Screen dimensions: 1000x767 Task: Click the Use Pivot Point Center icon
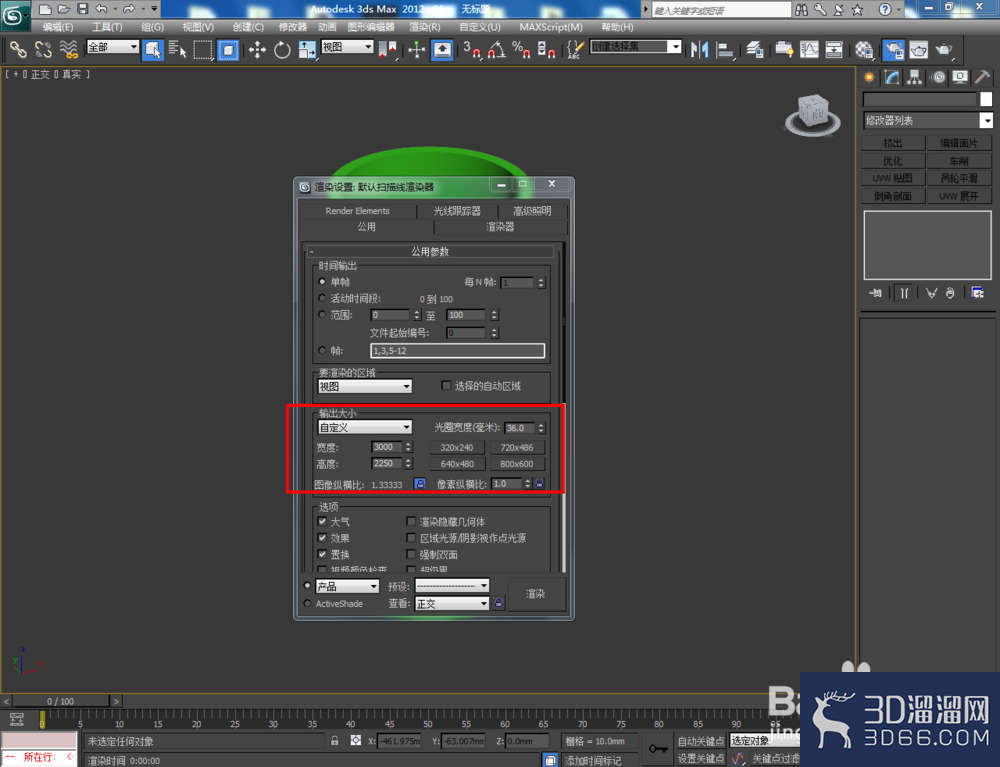pos(387,50)
